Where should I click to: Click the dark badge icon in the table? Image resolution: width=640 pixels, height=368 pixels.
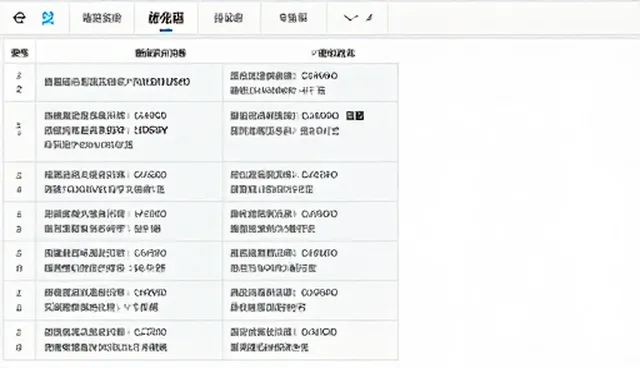(355, 116)
